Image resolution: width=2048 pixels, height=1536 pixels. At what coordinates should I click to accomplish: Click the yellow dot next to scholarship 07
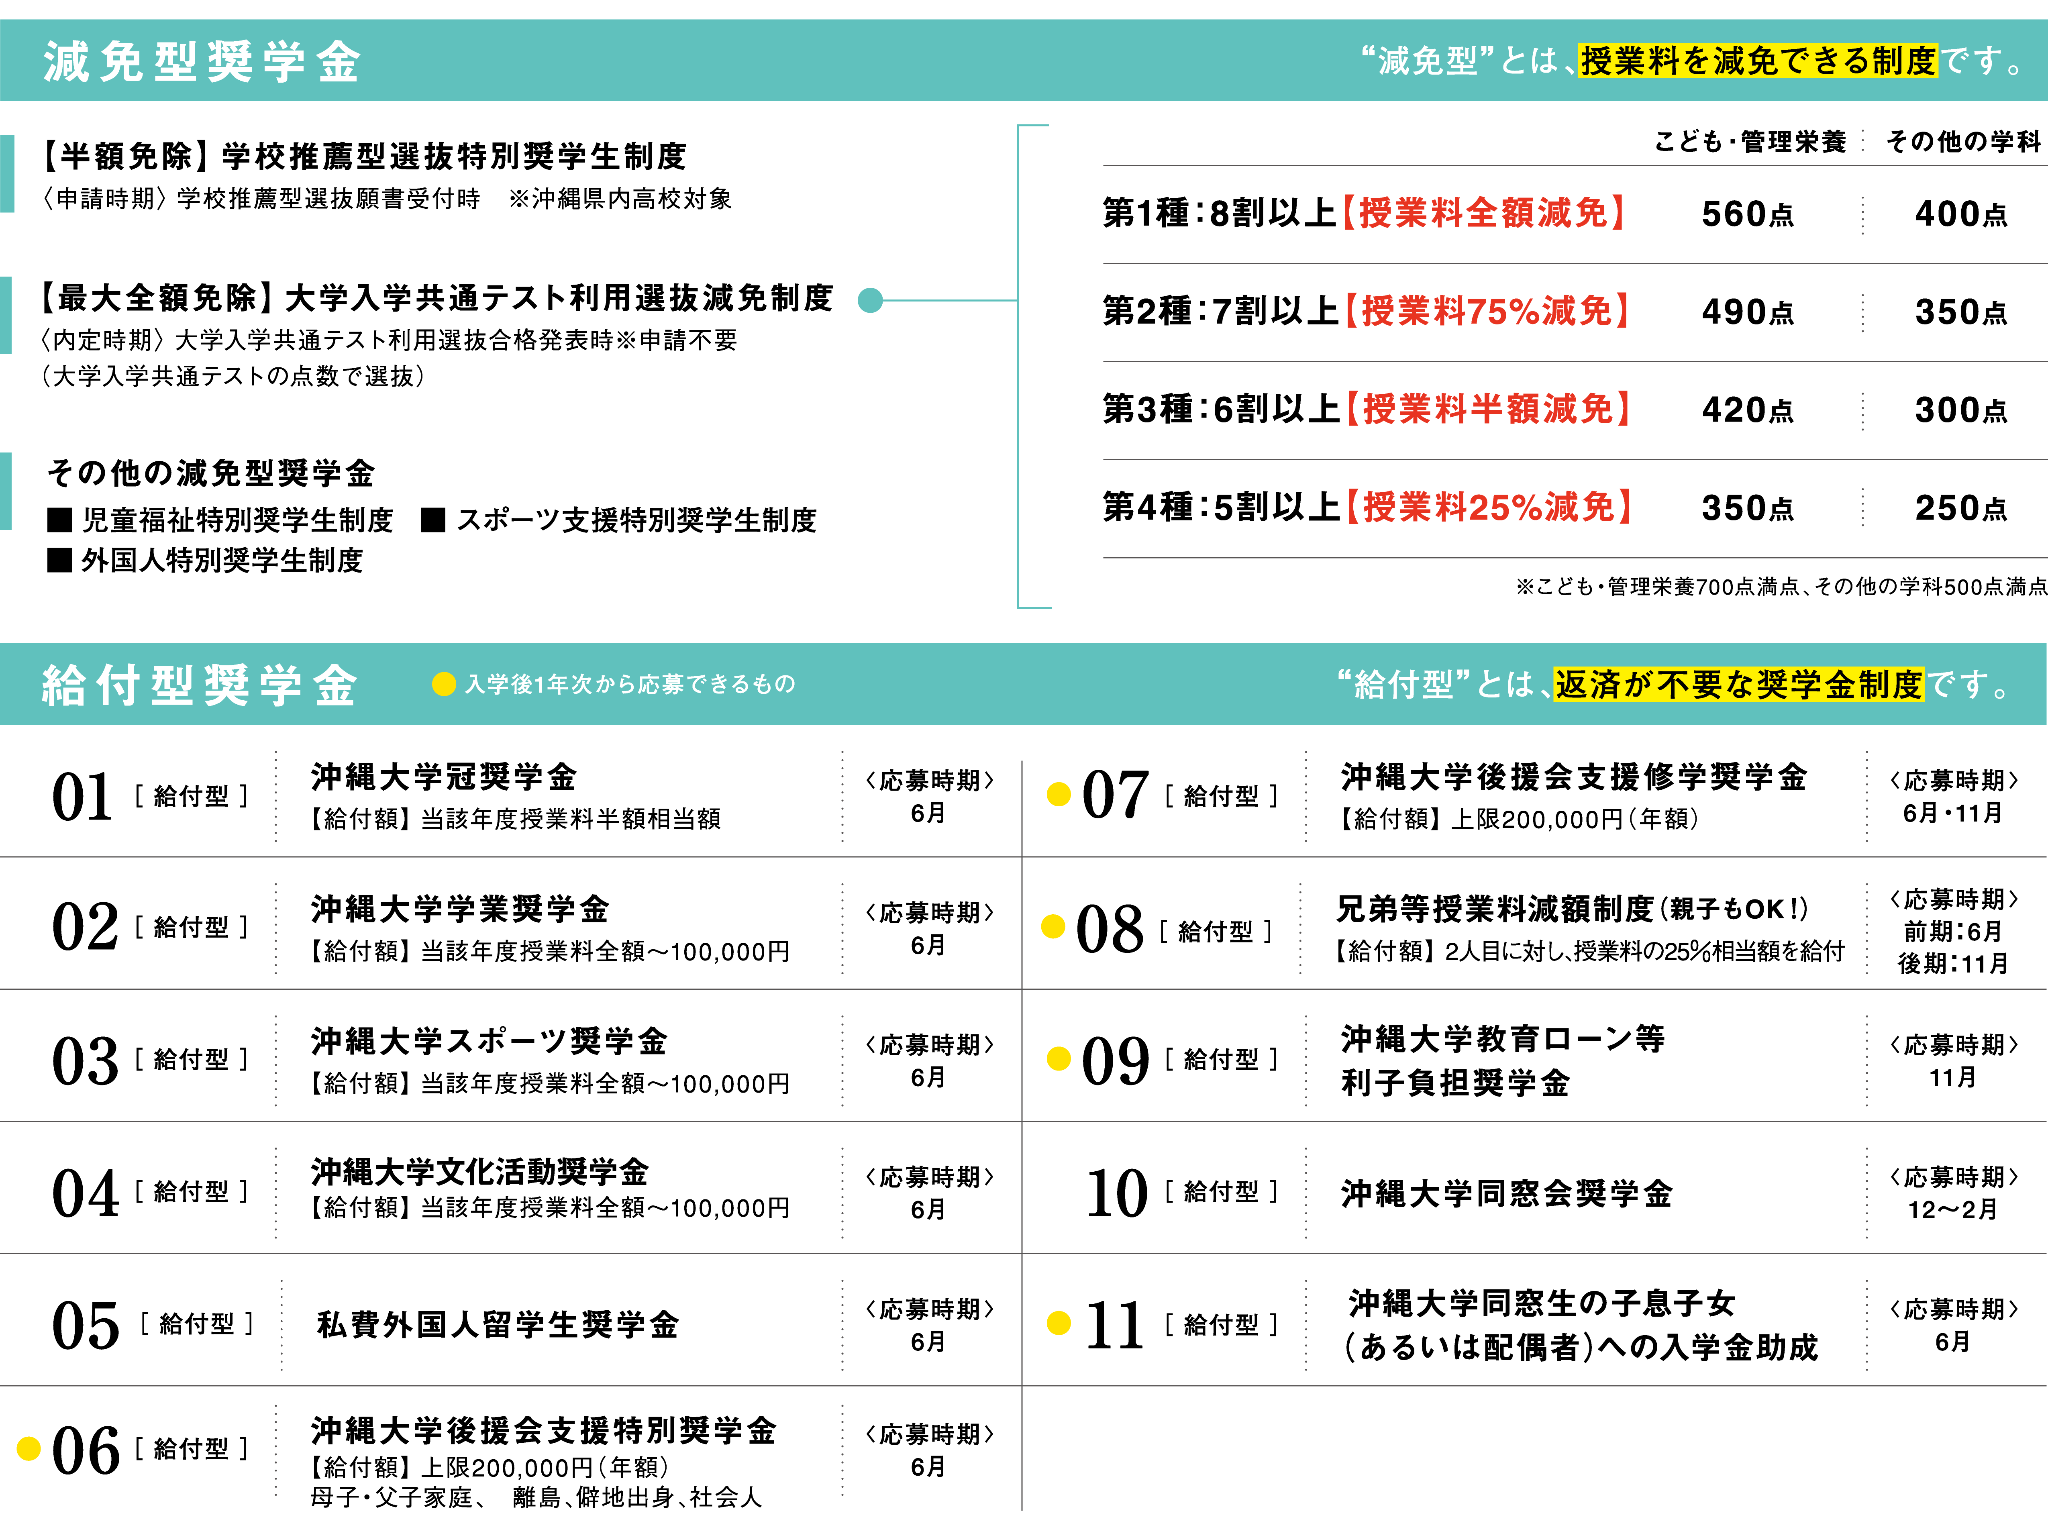coord(1058,794)
